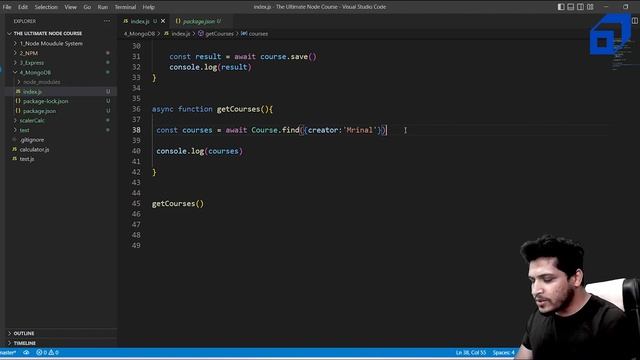Open the File menu
This screenshot has height=360, width=640.
click(7, 7)
